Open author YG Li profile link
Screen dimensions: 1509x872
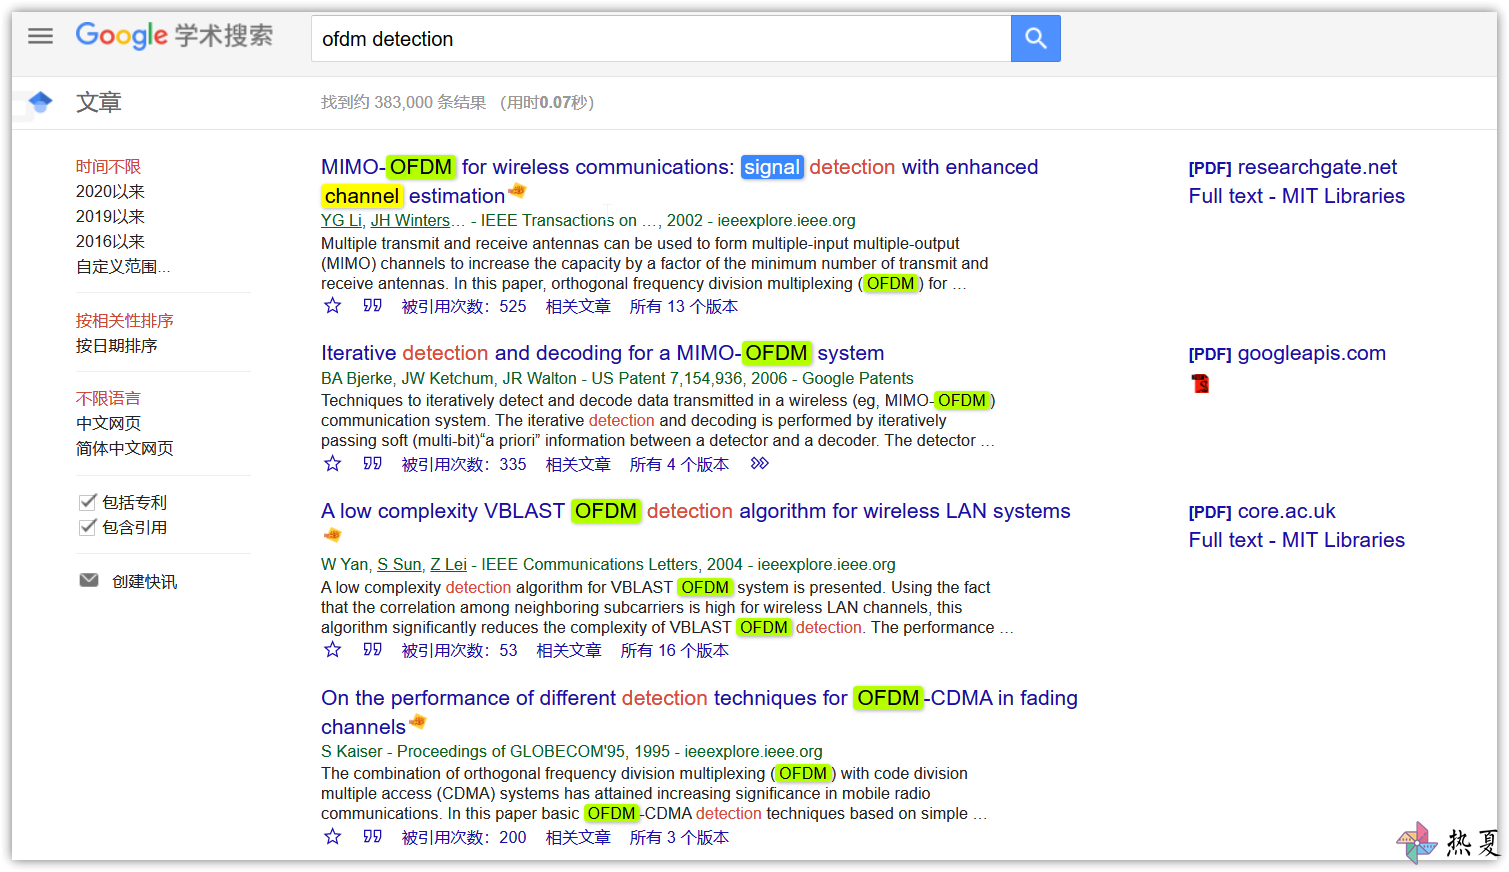tap(341, 220)
